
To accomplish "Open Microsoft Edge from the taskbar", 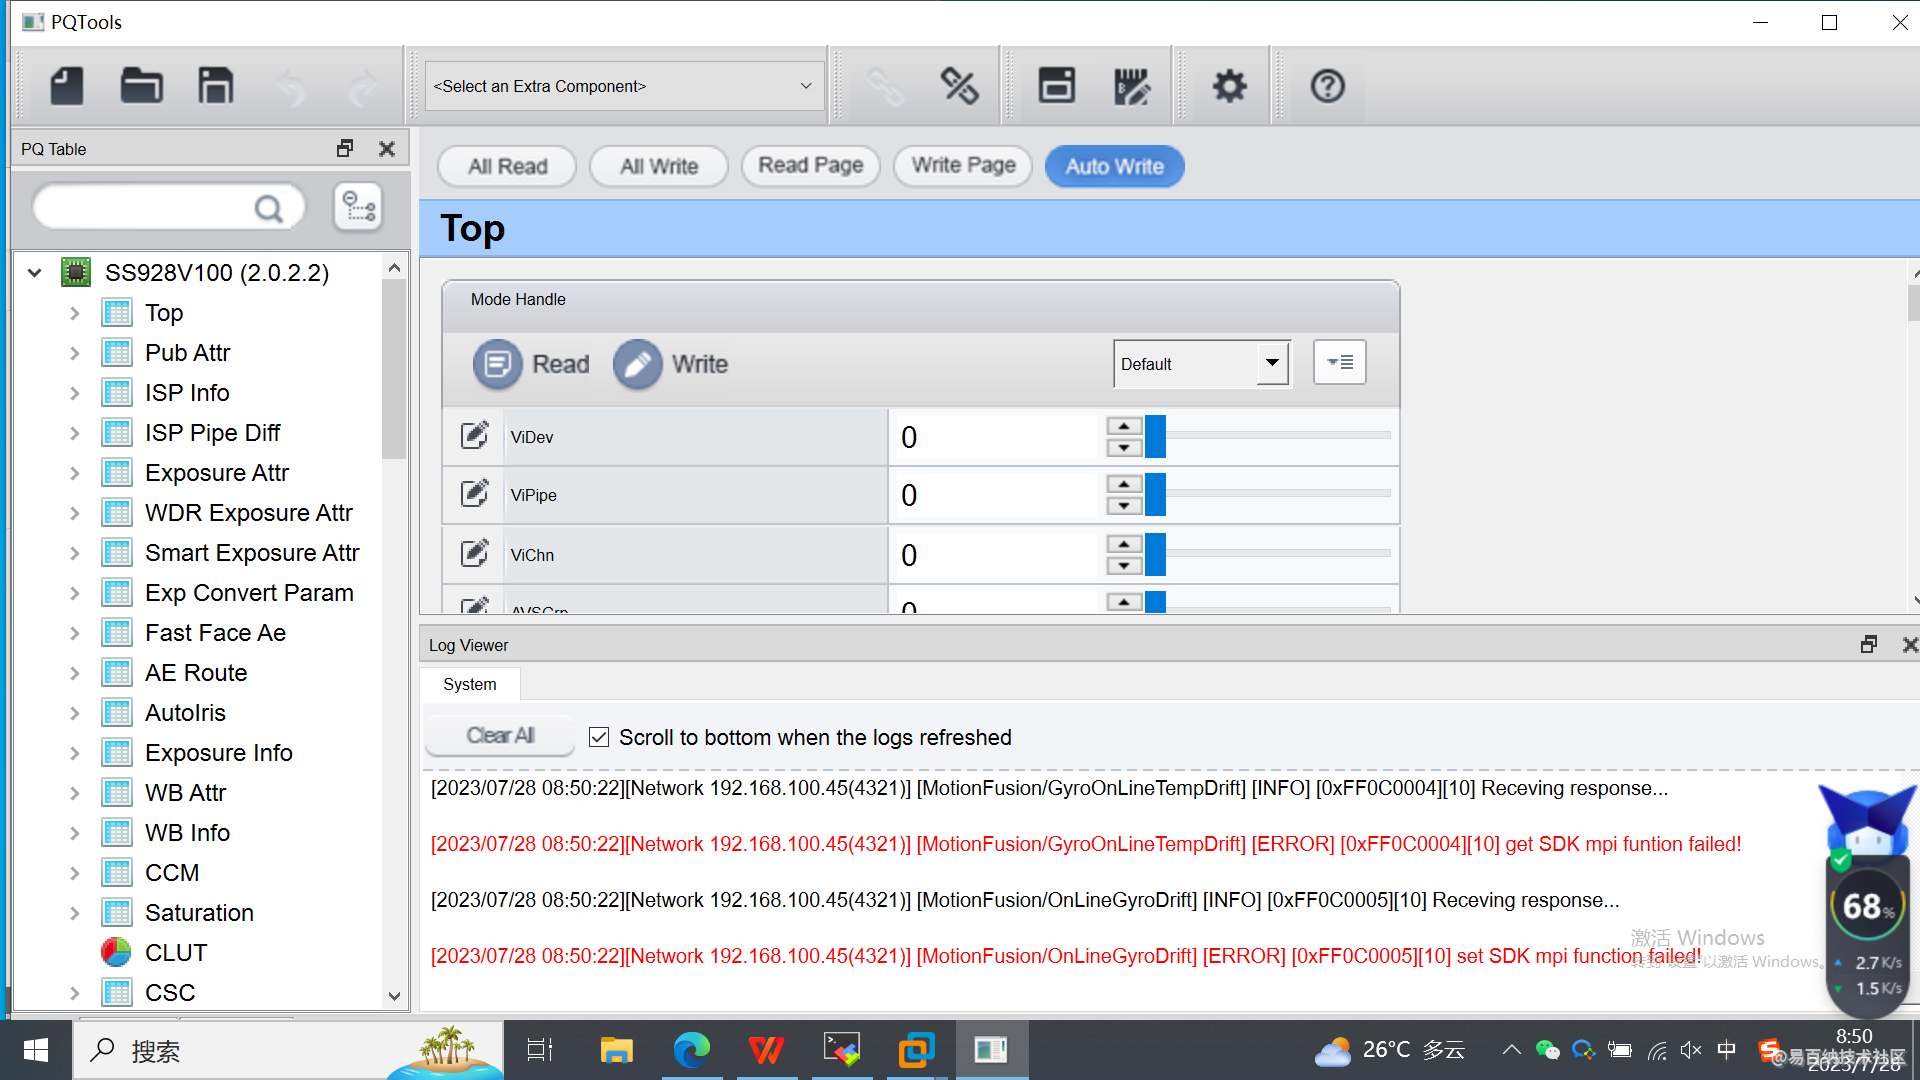I will point(691,1049).
